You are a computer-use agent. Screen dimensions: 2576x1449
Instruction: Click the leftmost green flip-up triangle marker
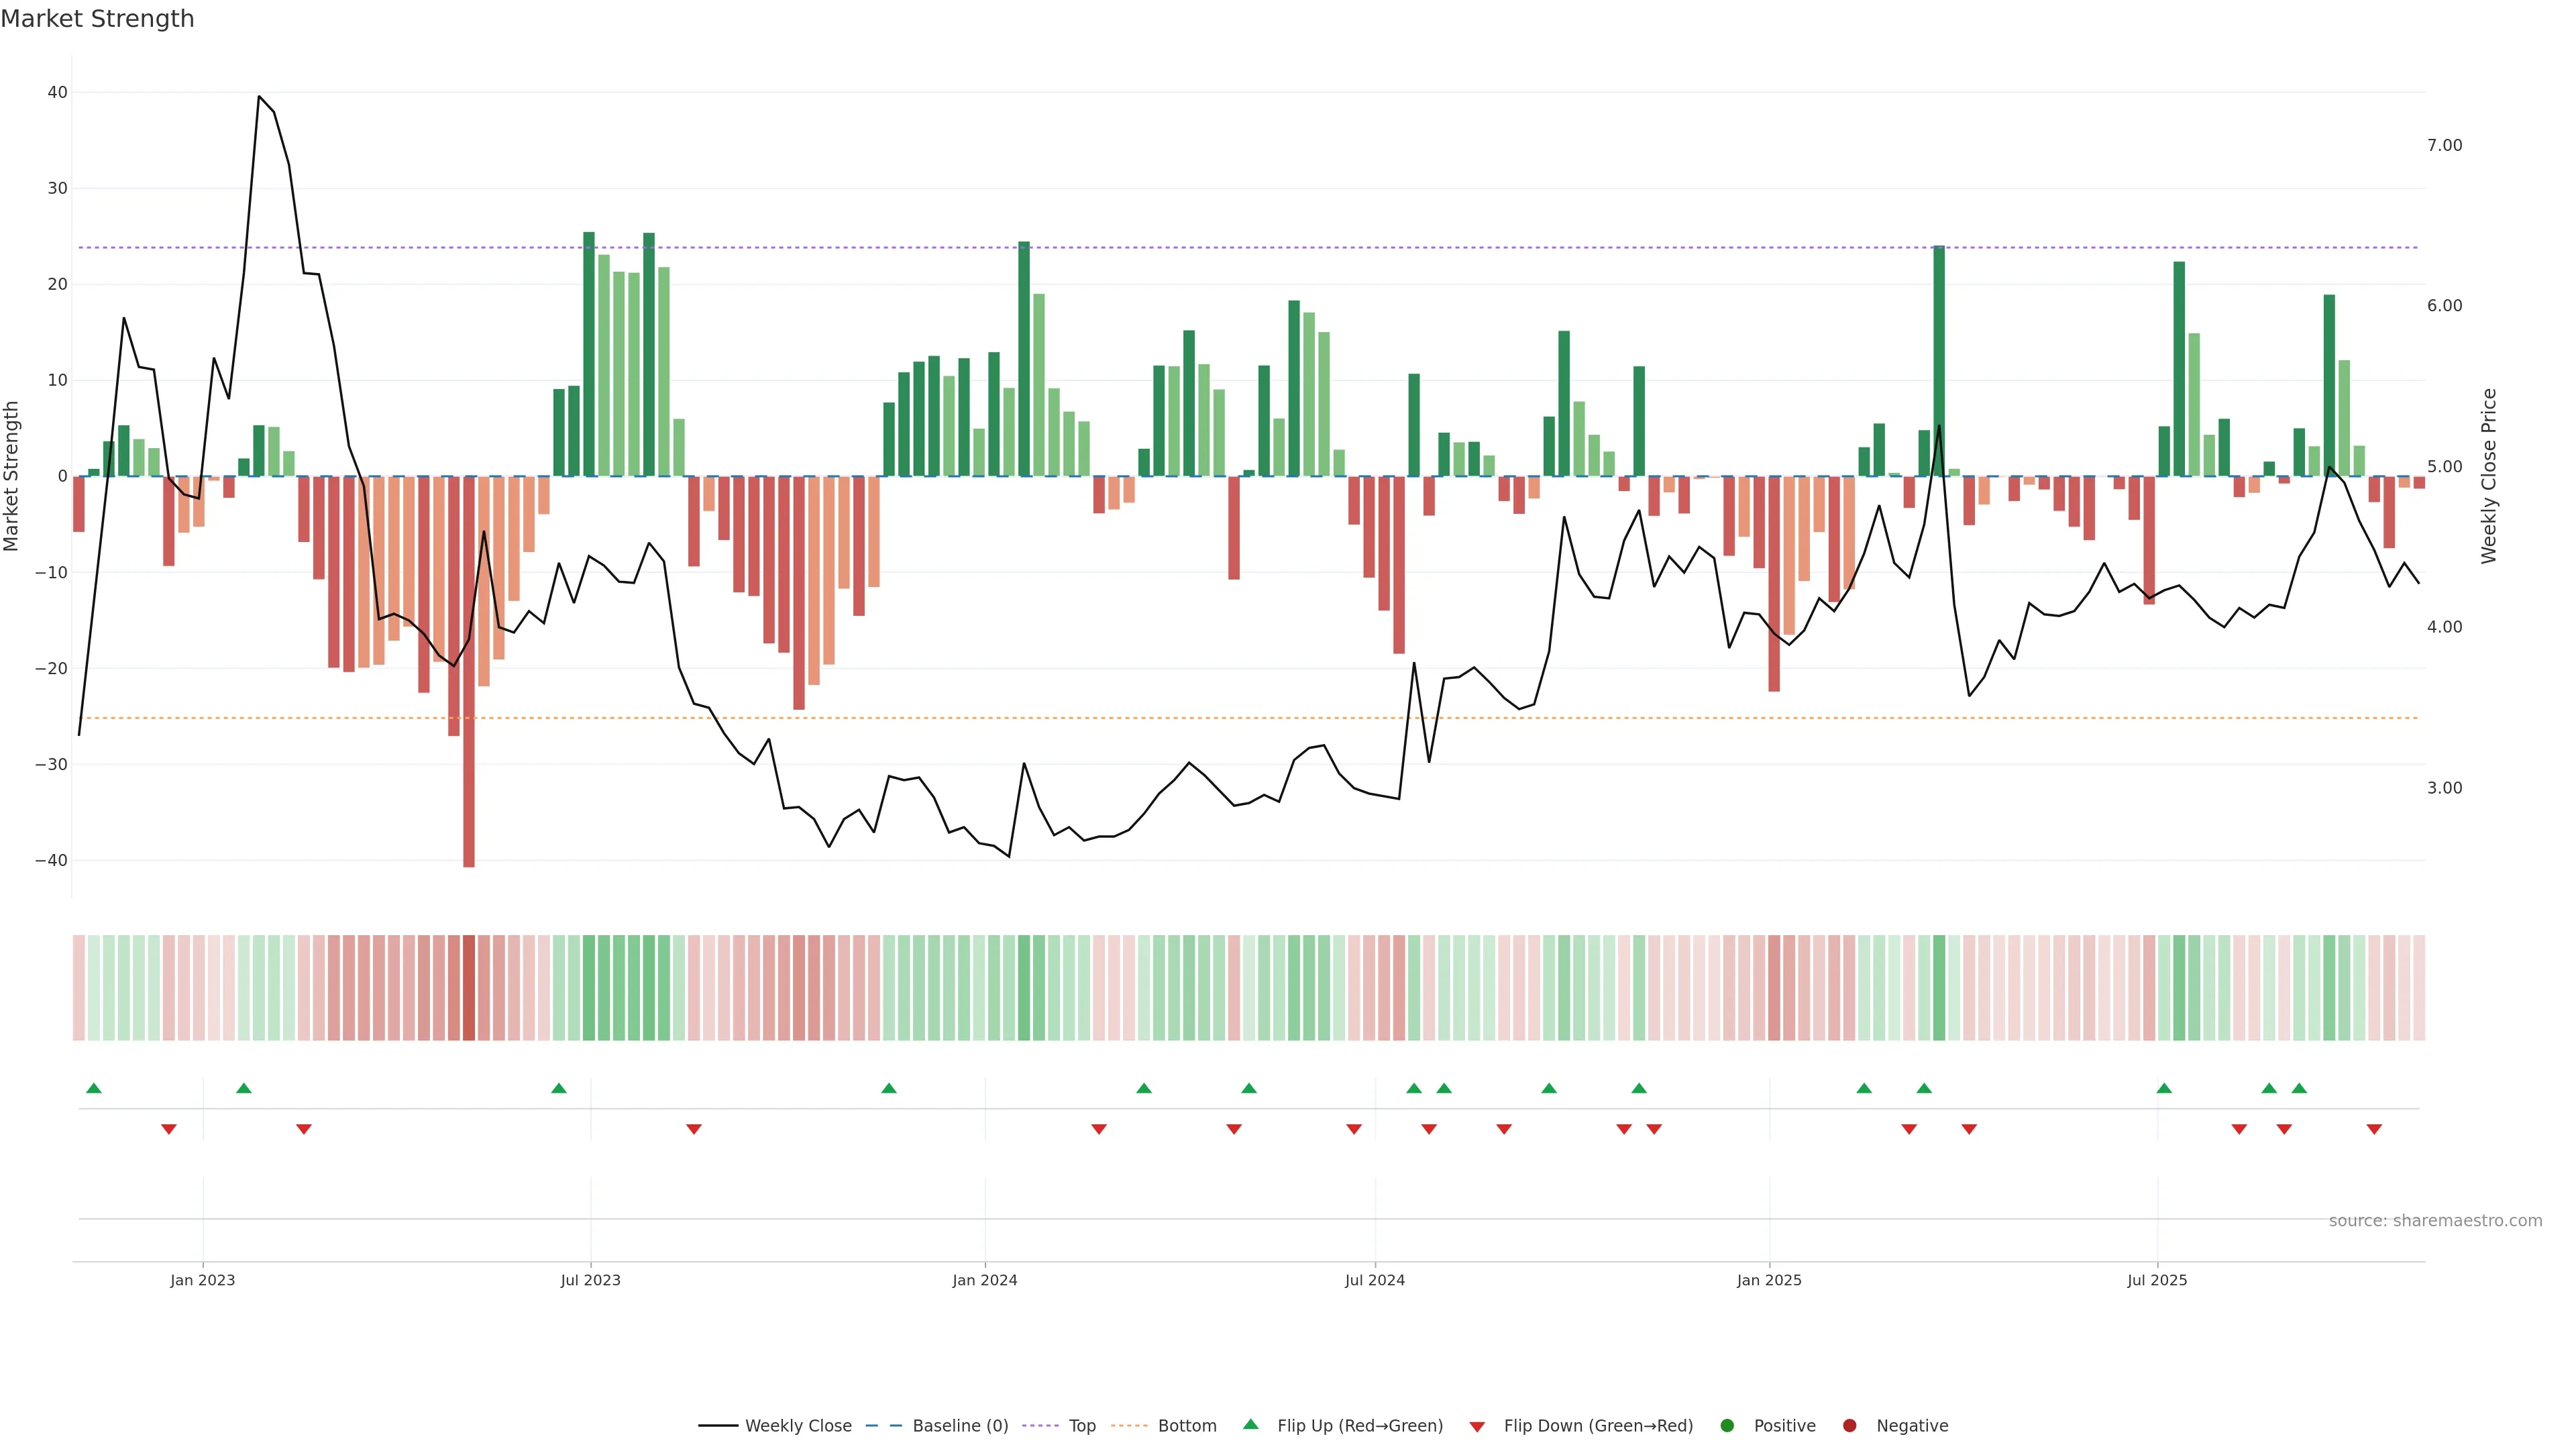pos(94,1088)
